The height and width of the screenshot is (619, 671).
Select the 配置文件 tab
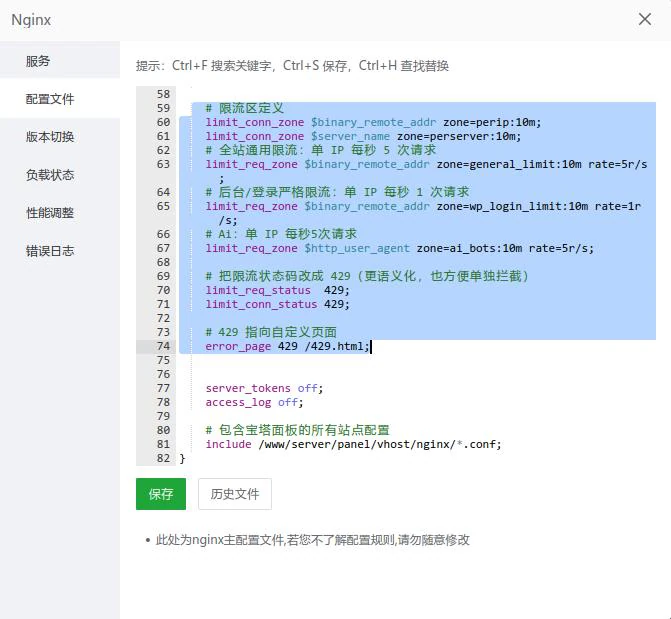[x=60, y=99]
